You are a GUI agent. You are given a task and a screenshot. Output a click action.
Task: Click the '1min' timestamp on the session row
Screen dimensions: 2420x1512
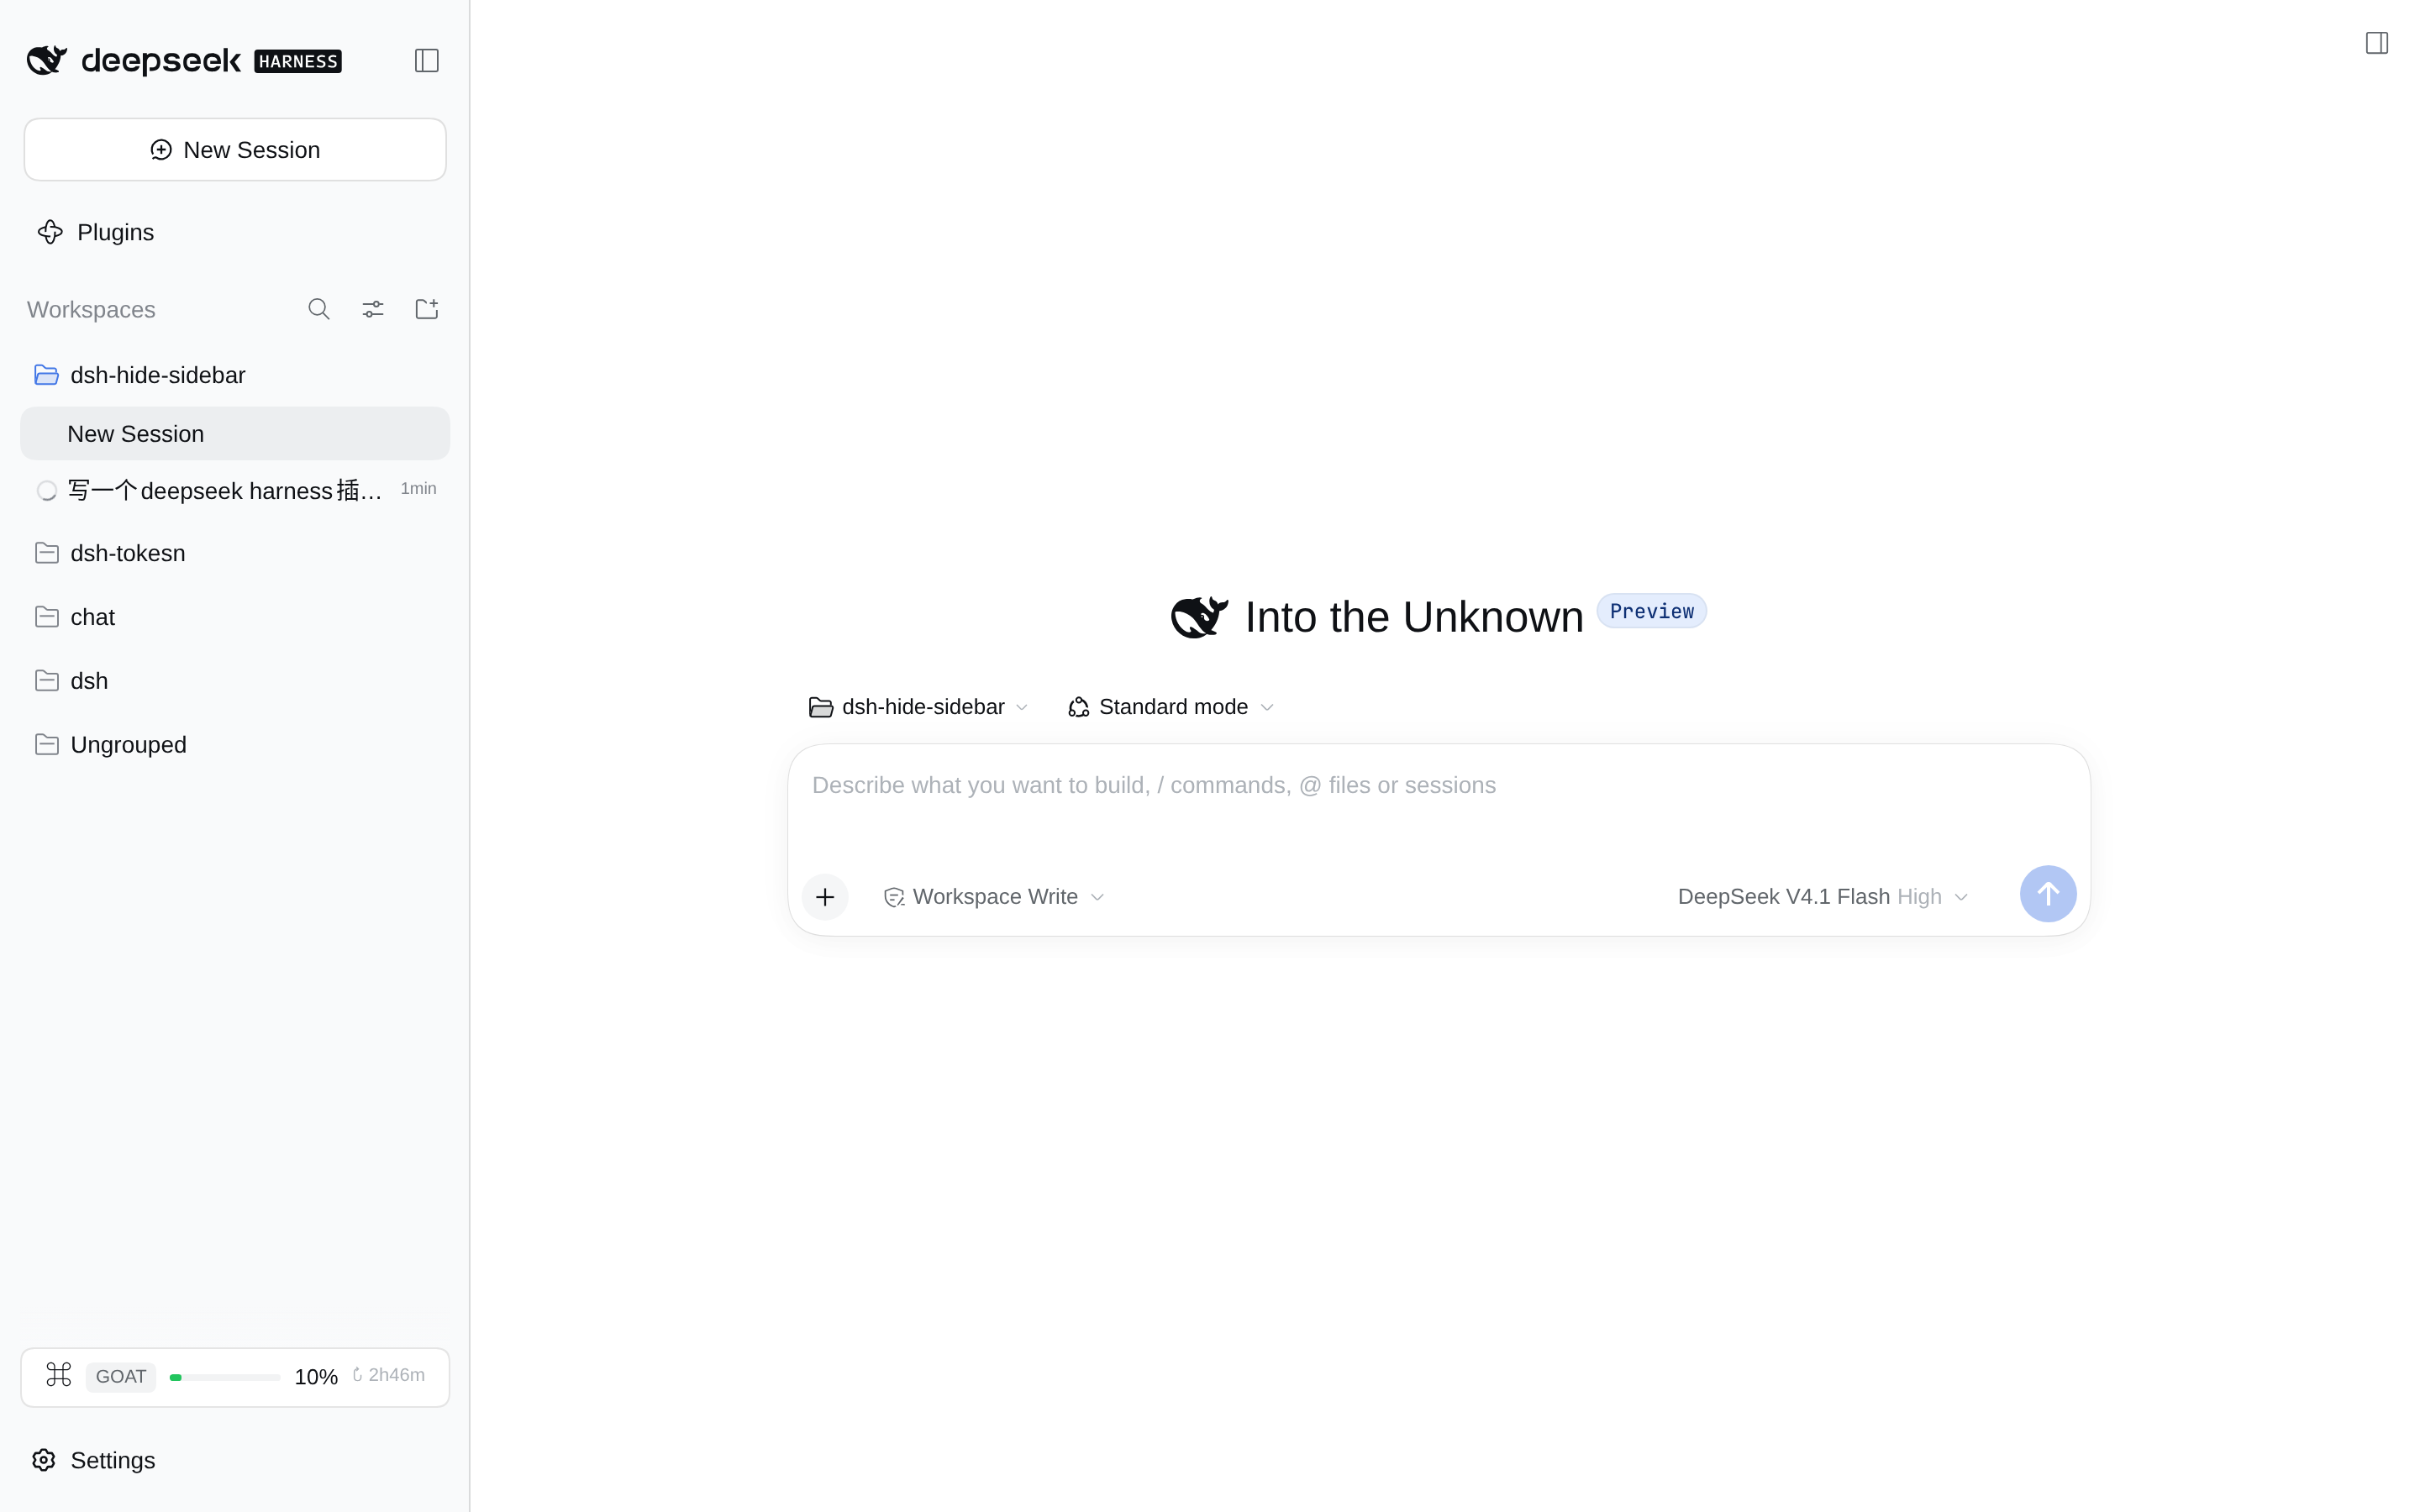point(418,488)
